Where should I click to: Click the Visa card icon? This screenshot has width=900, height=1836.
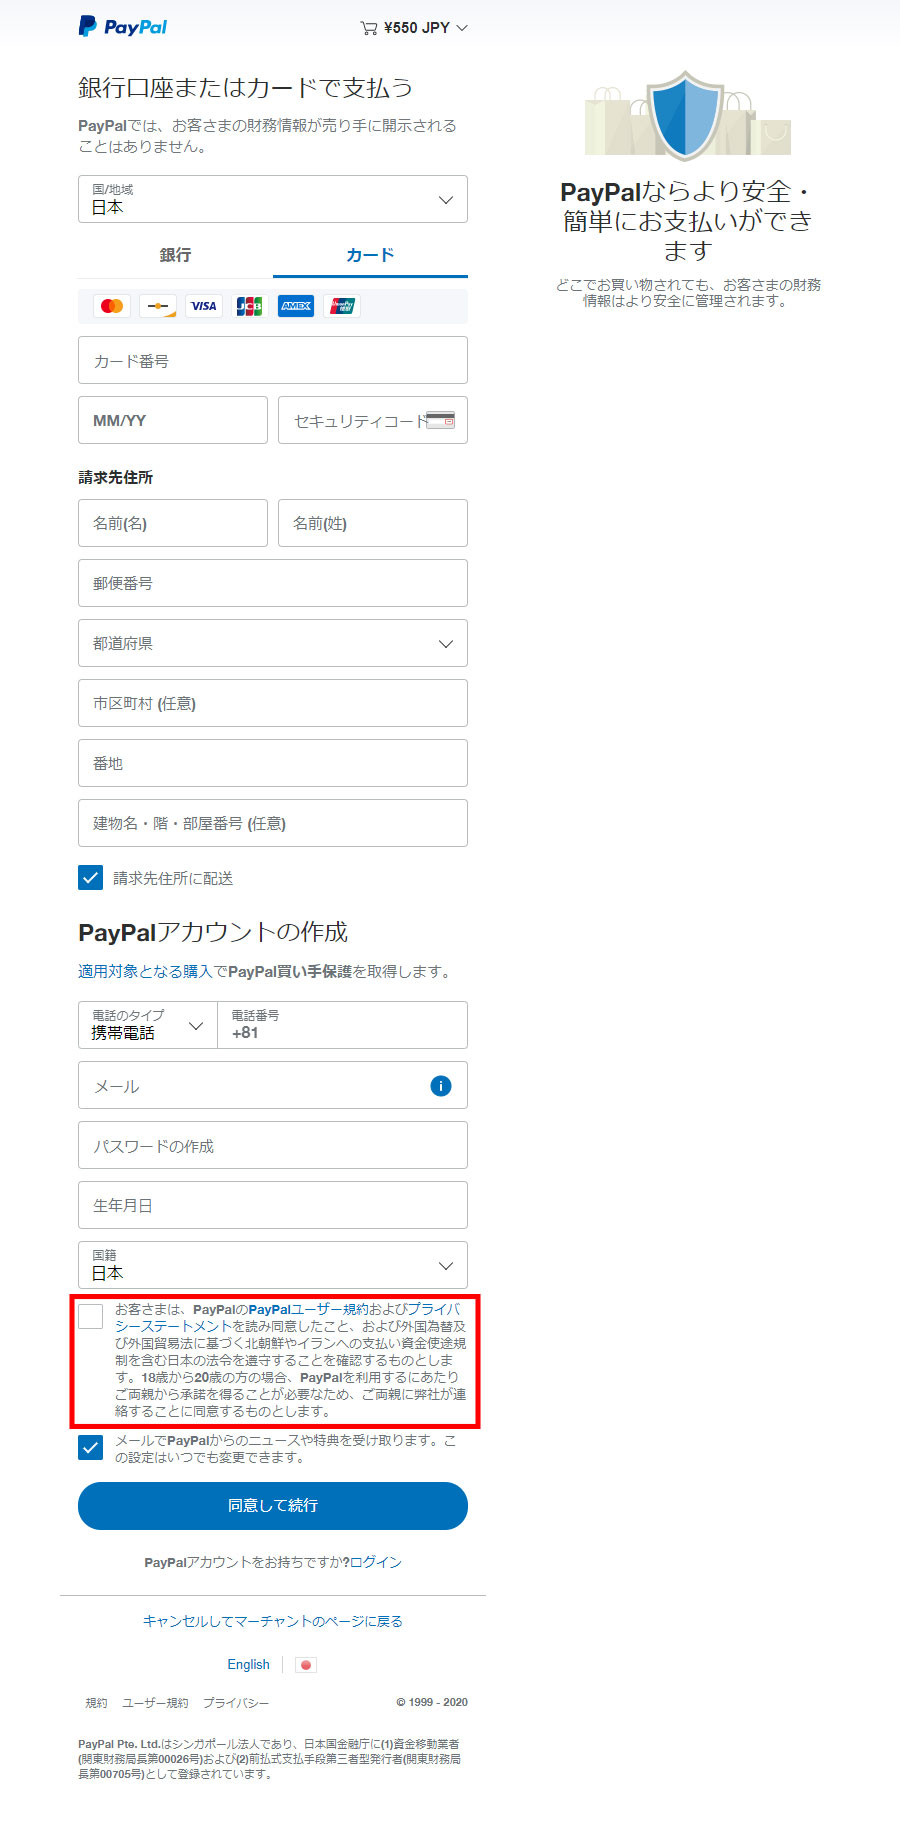click(204, 306)
